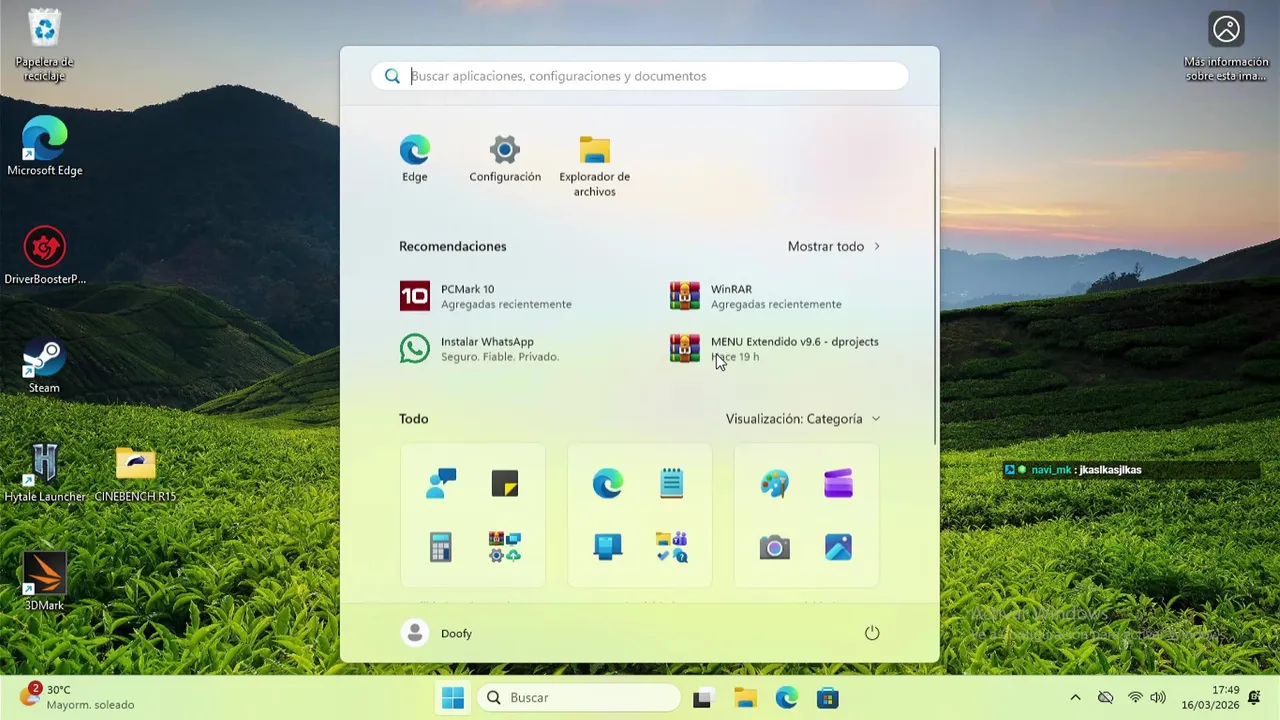Open the pinned Edge app in Start menu

point(415,160)
